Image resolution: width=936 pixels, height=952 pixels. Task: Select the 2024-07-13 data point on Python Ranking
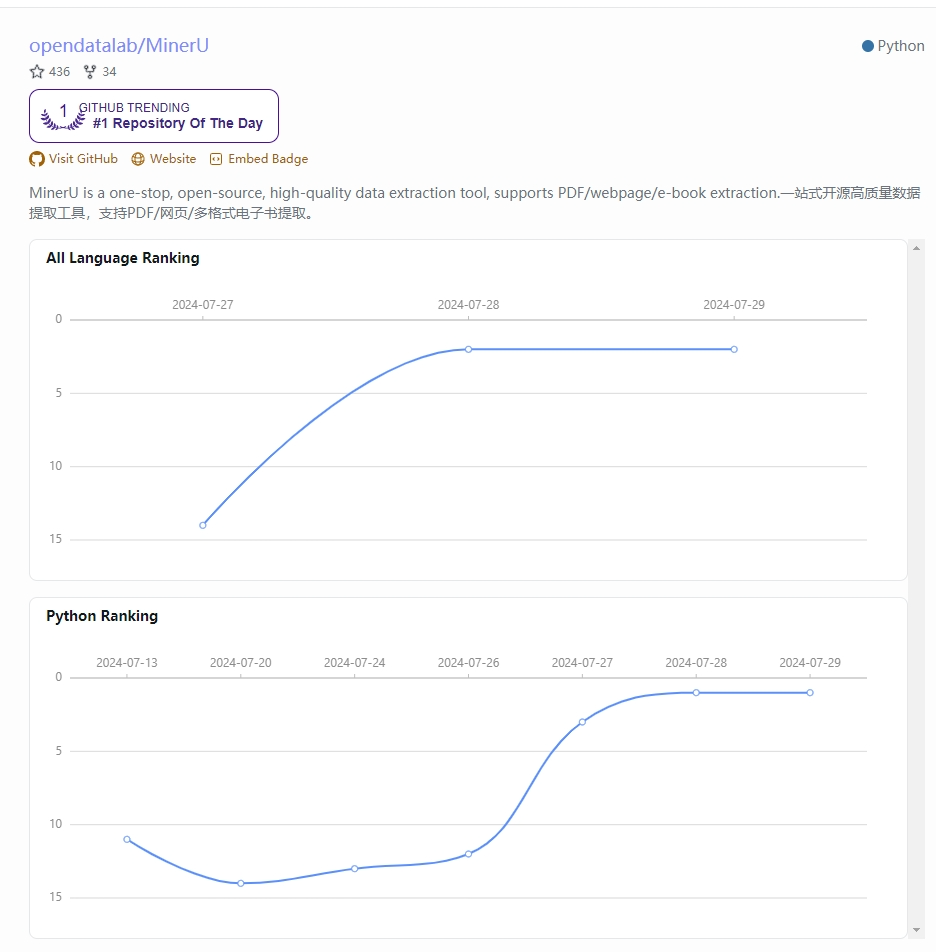click(x=126, y=840)
